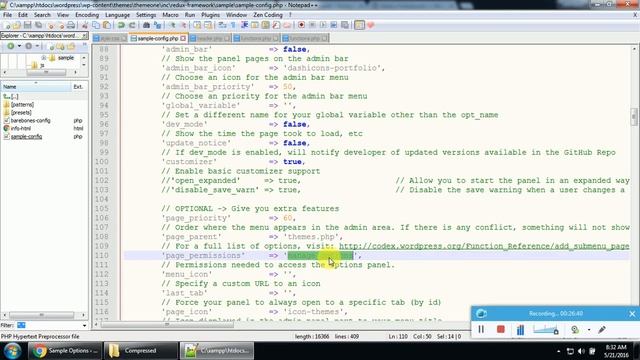The image size is (640, 360).
Task: Click the Save toolbar icon
Action: (27, 25)
